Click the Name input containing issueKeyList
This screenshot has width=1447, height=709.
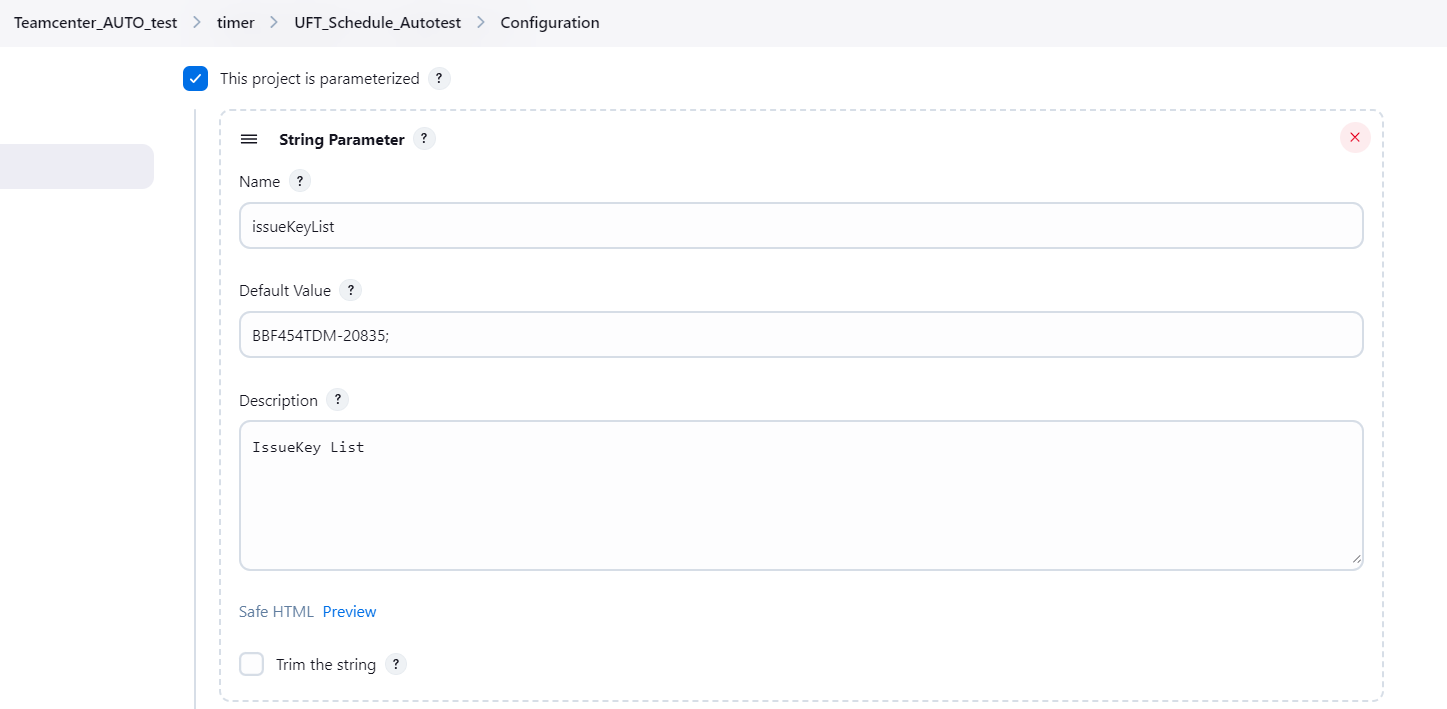(800, 226)
